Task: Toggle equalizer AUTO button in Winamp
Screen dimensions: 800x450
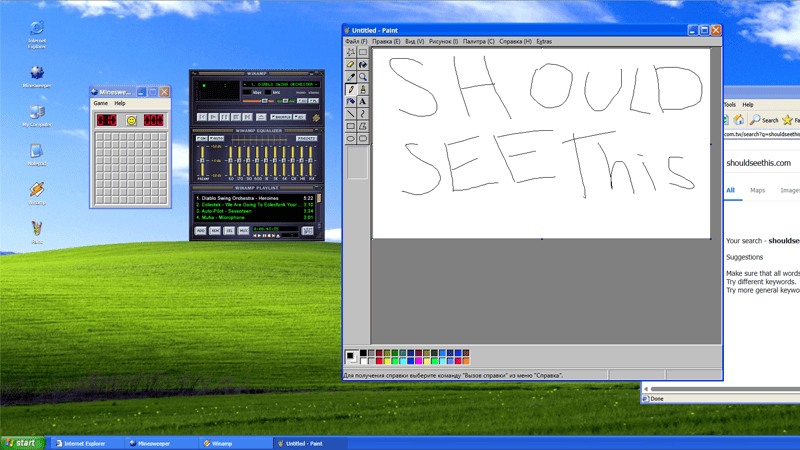Action: click(216, 138)
